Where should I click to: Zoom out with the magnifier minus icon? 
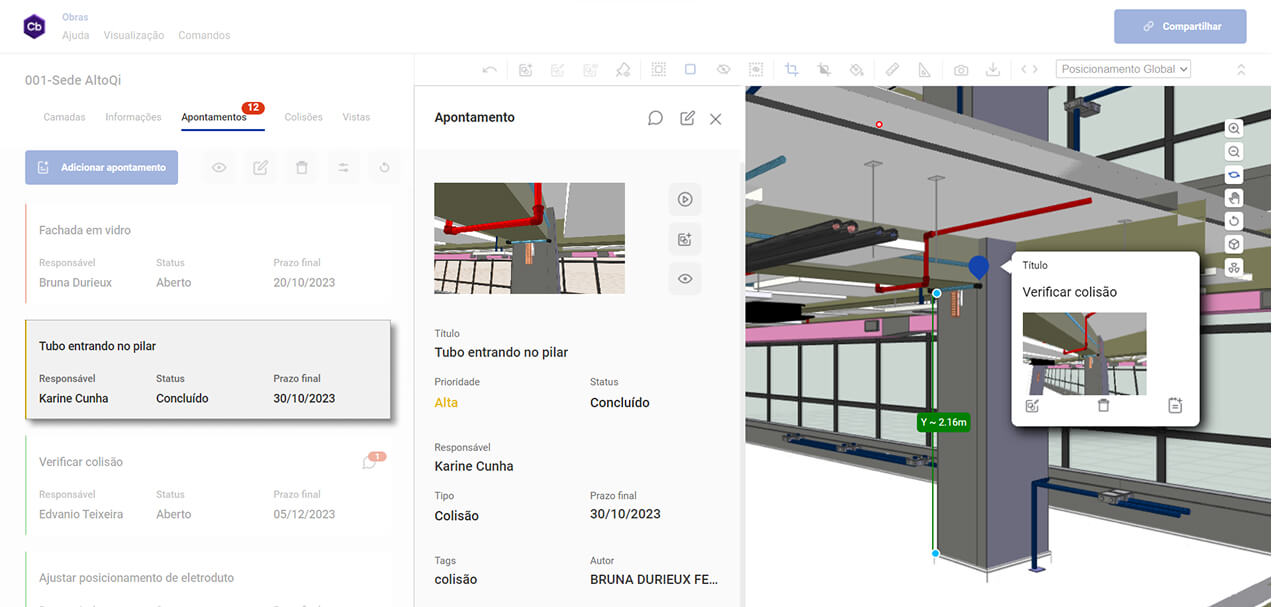(x=1234, y=152)
